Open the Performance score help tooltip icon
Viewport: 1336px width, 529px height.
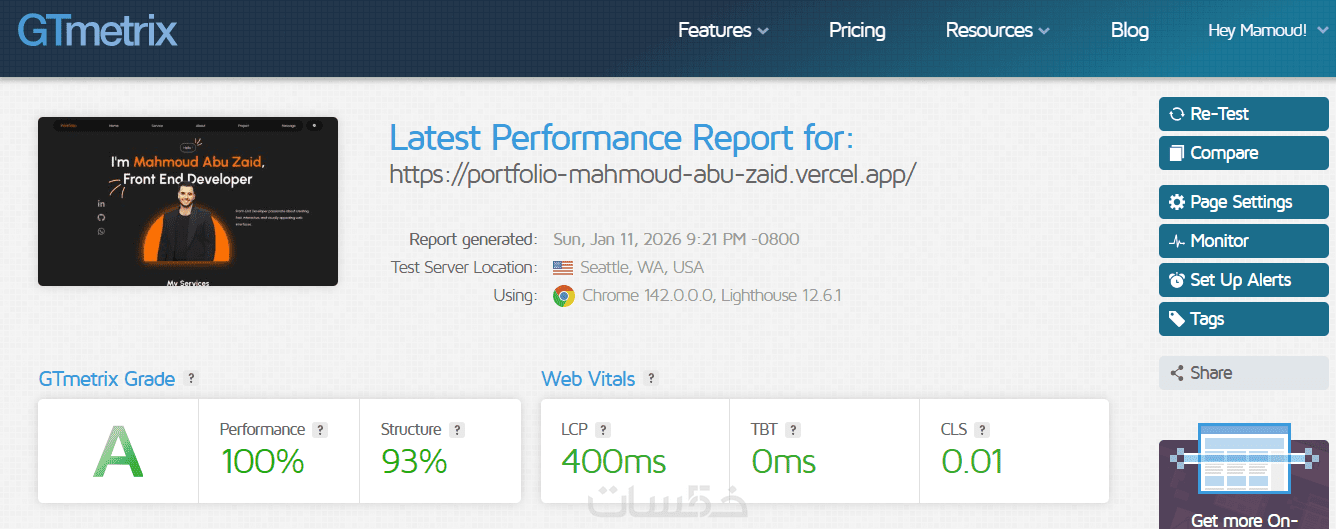(x=320, y=430)
